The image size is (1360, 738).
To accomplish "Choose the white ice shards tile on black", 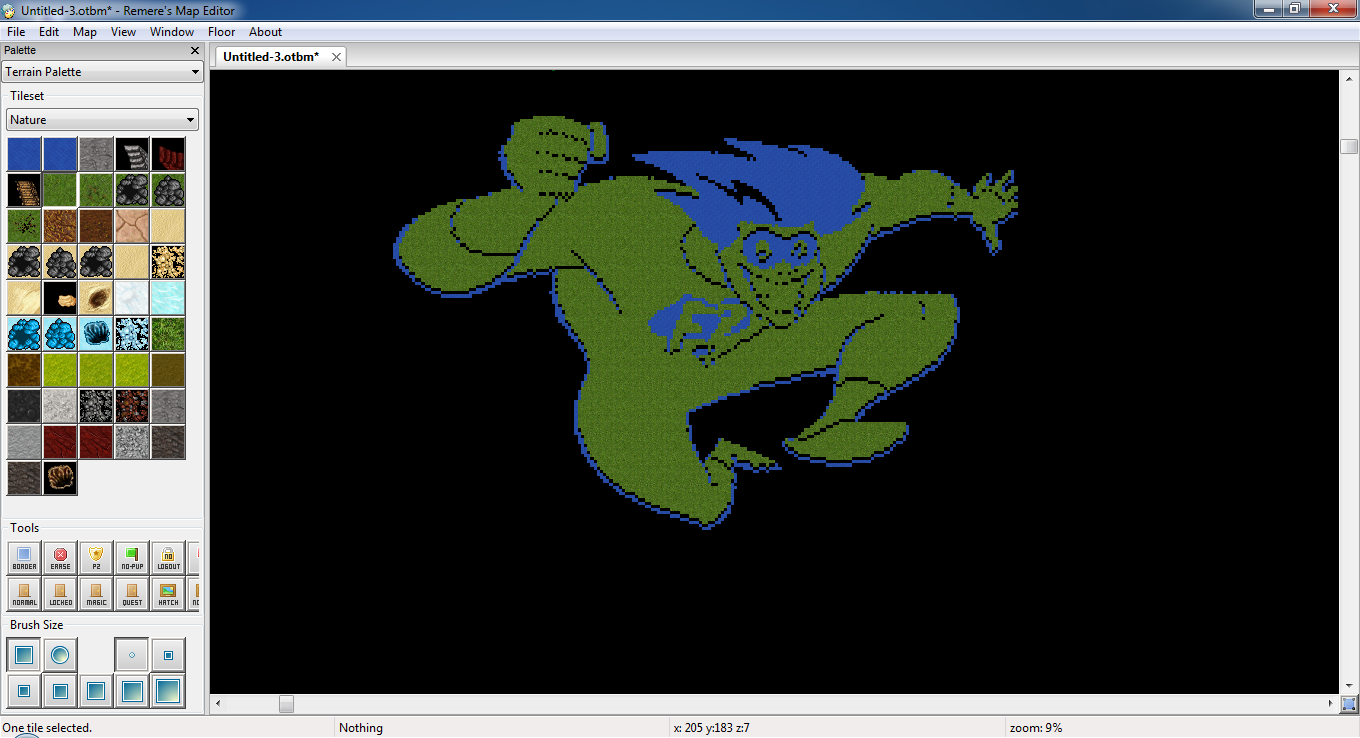I will click(132, 334).
